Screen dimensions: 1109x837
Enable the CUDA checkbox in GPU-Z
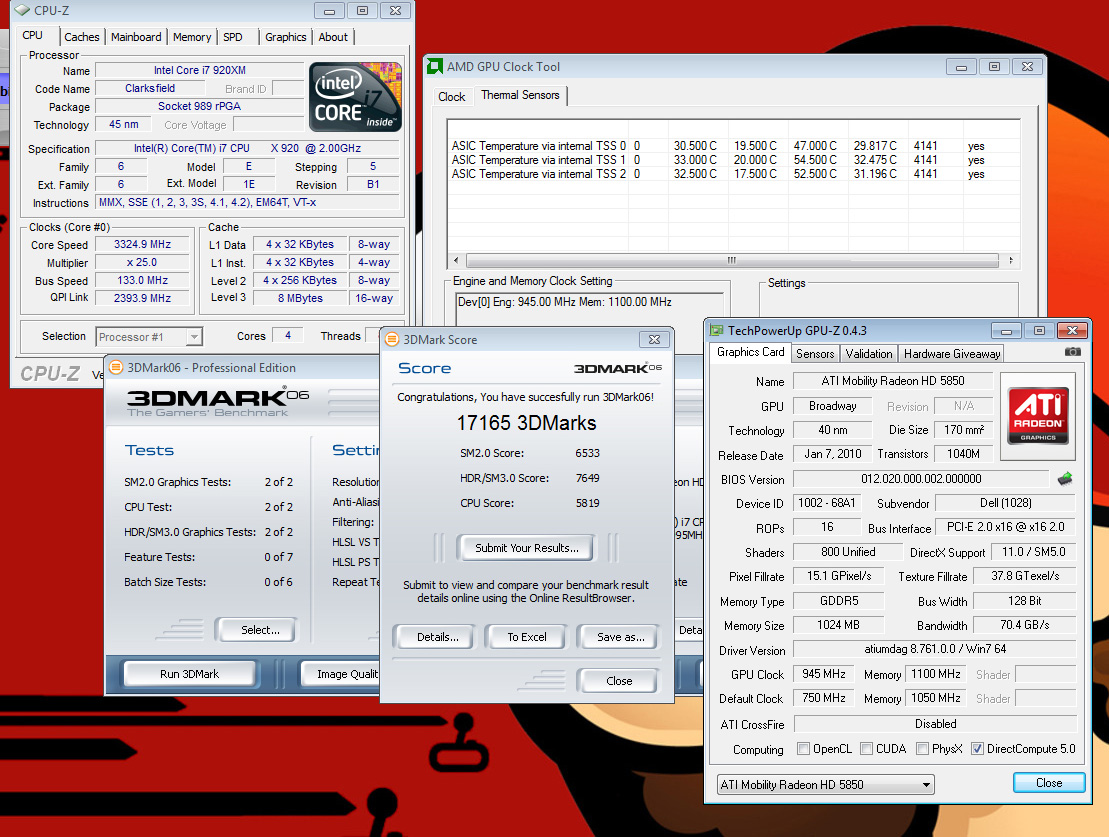(866, 749)
